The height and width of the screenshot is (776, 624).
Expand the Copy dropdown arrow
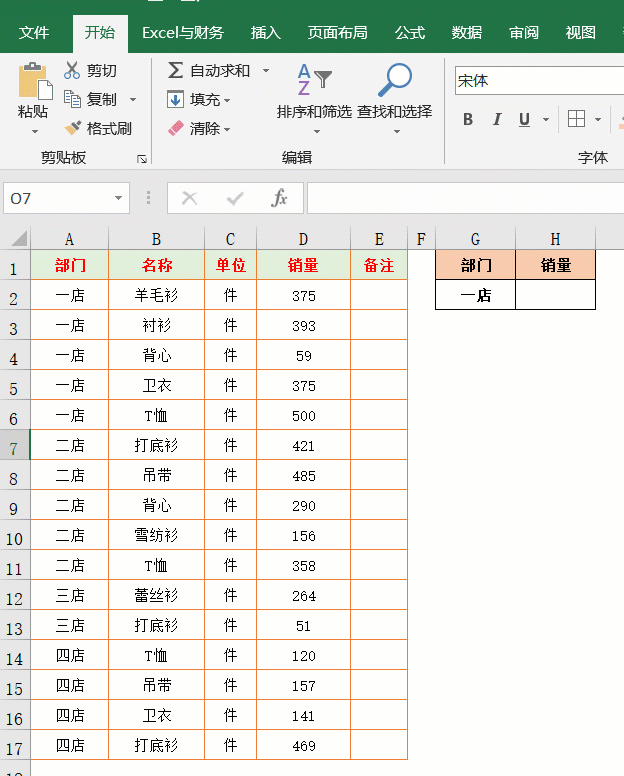click(x=133, y=99)
